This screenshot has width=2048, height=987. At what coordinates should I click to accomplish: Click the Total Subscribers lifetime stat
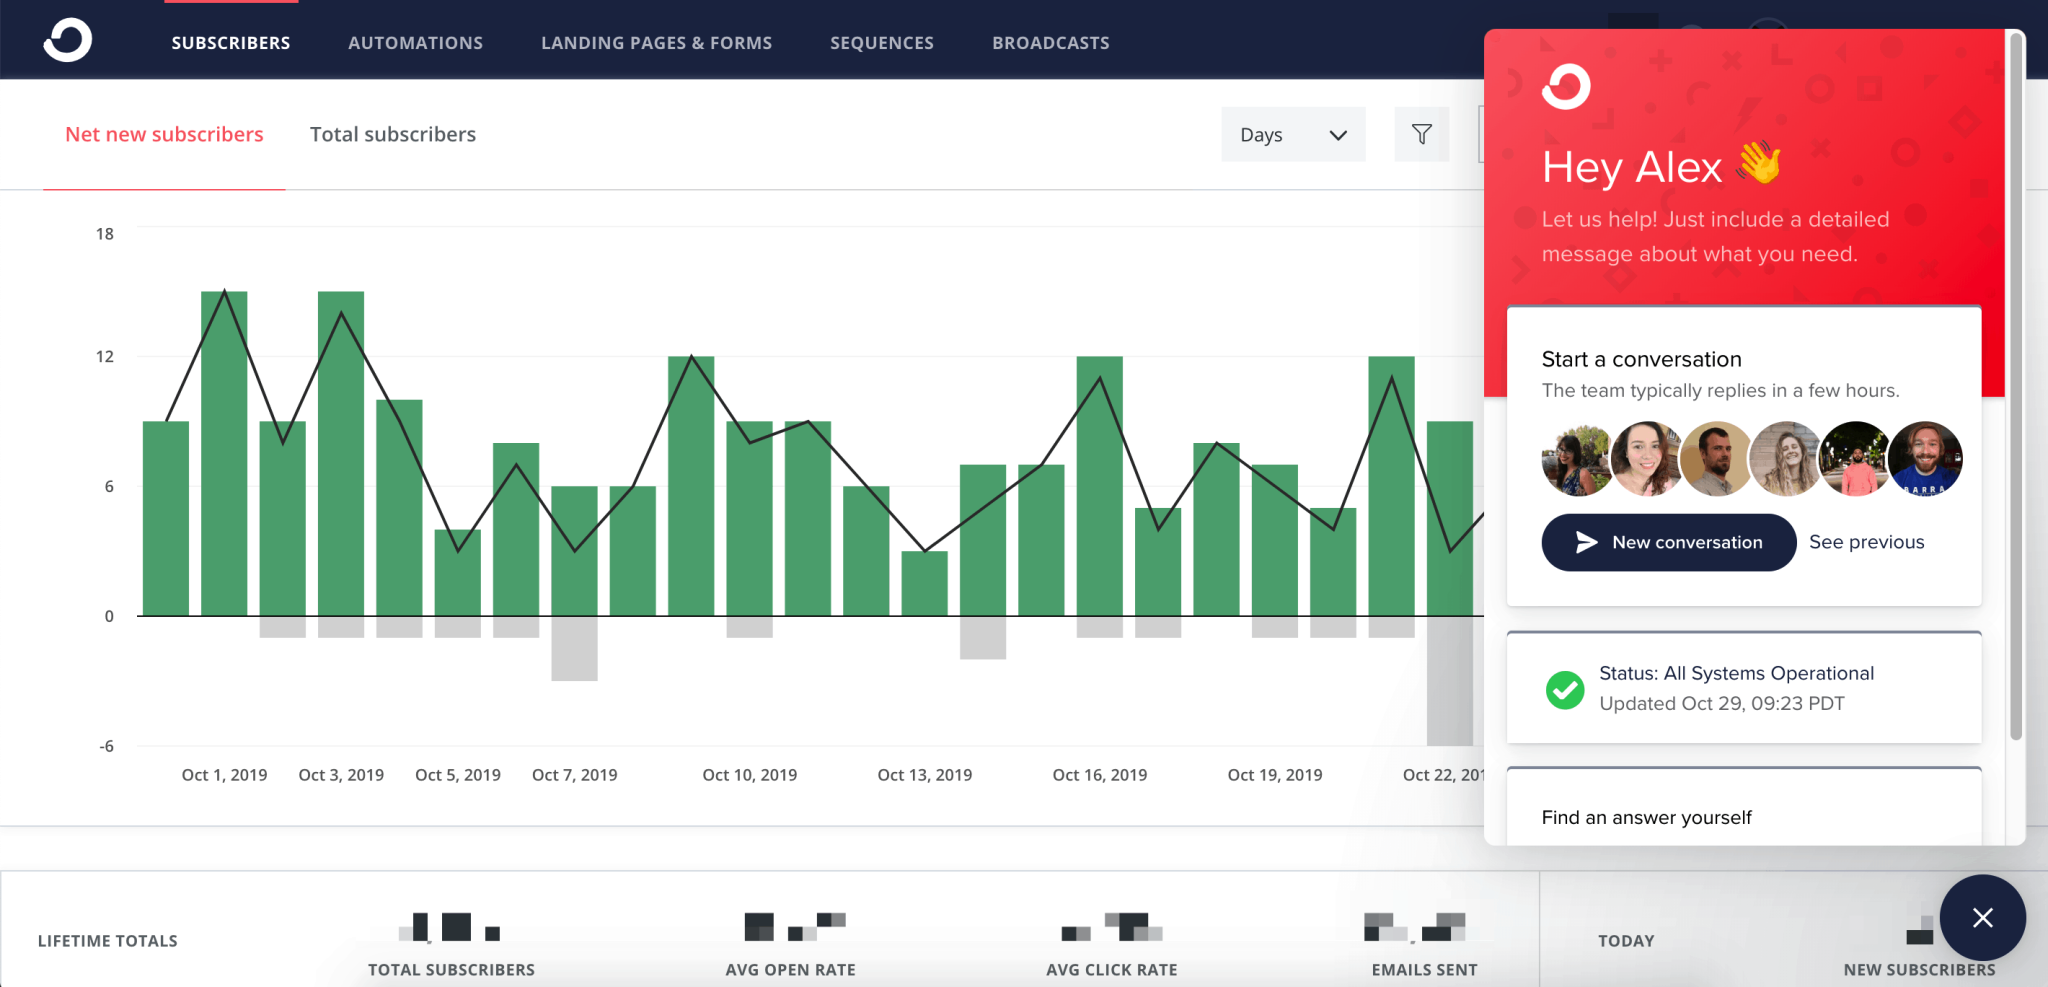[x=451, y=944]
